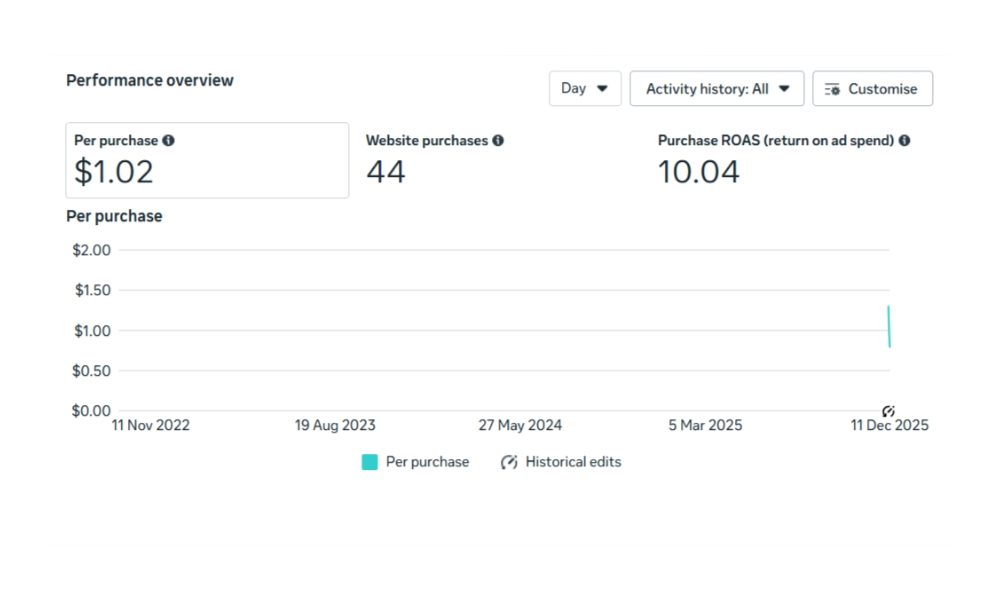
Task: Click the caret arrow on Day selector
Action: (602, 88)
